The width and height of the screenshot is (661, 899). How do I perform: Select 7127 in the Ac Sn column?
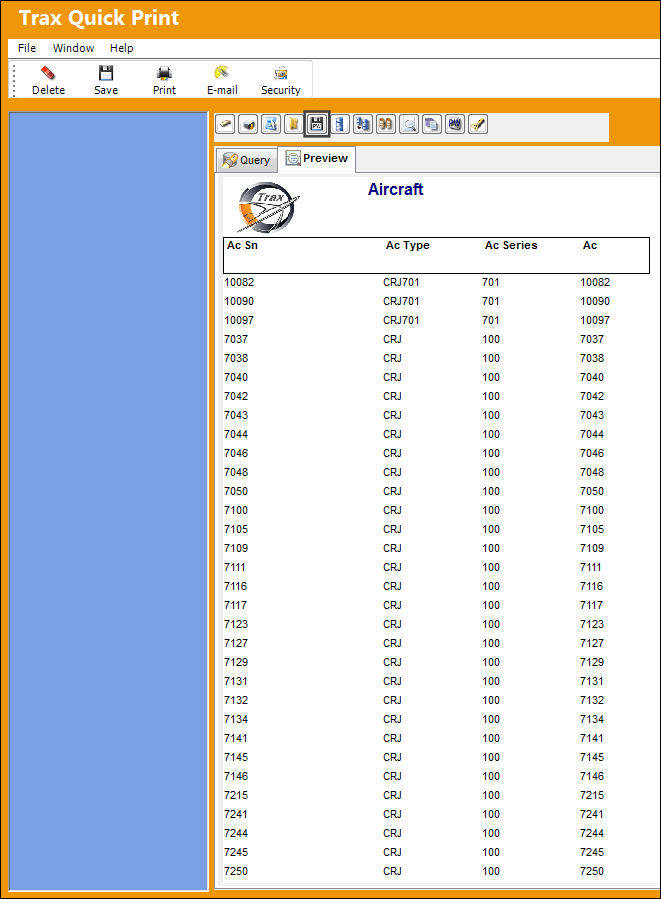point(236,643)
